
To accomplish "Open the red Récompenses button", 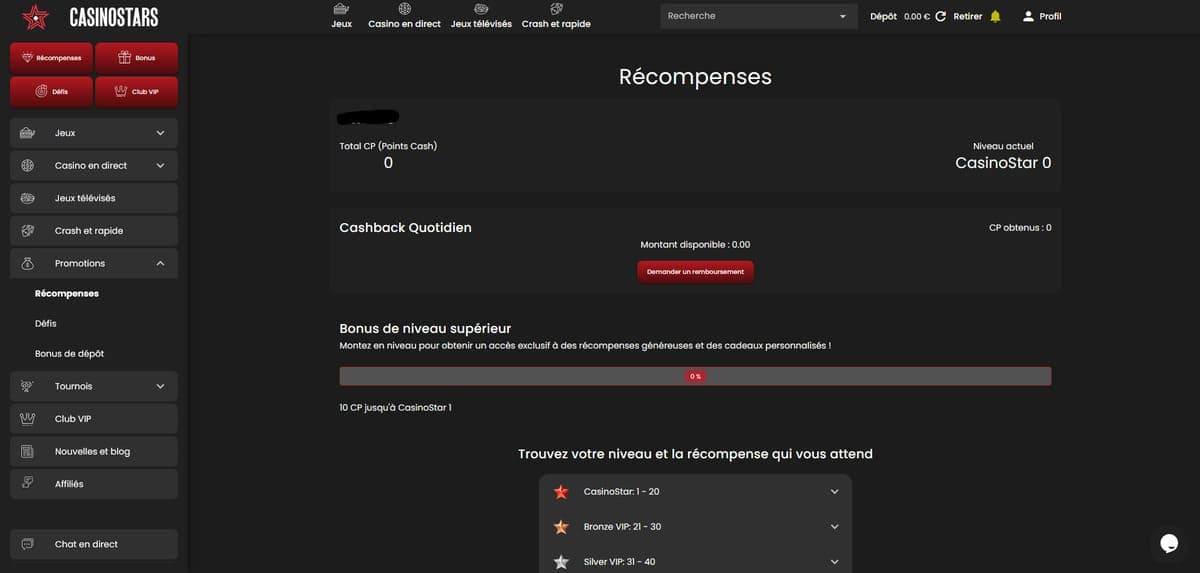I will click(x=51, y=58).
